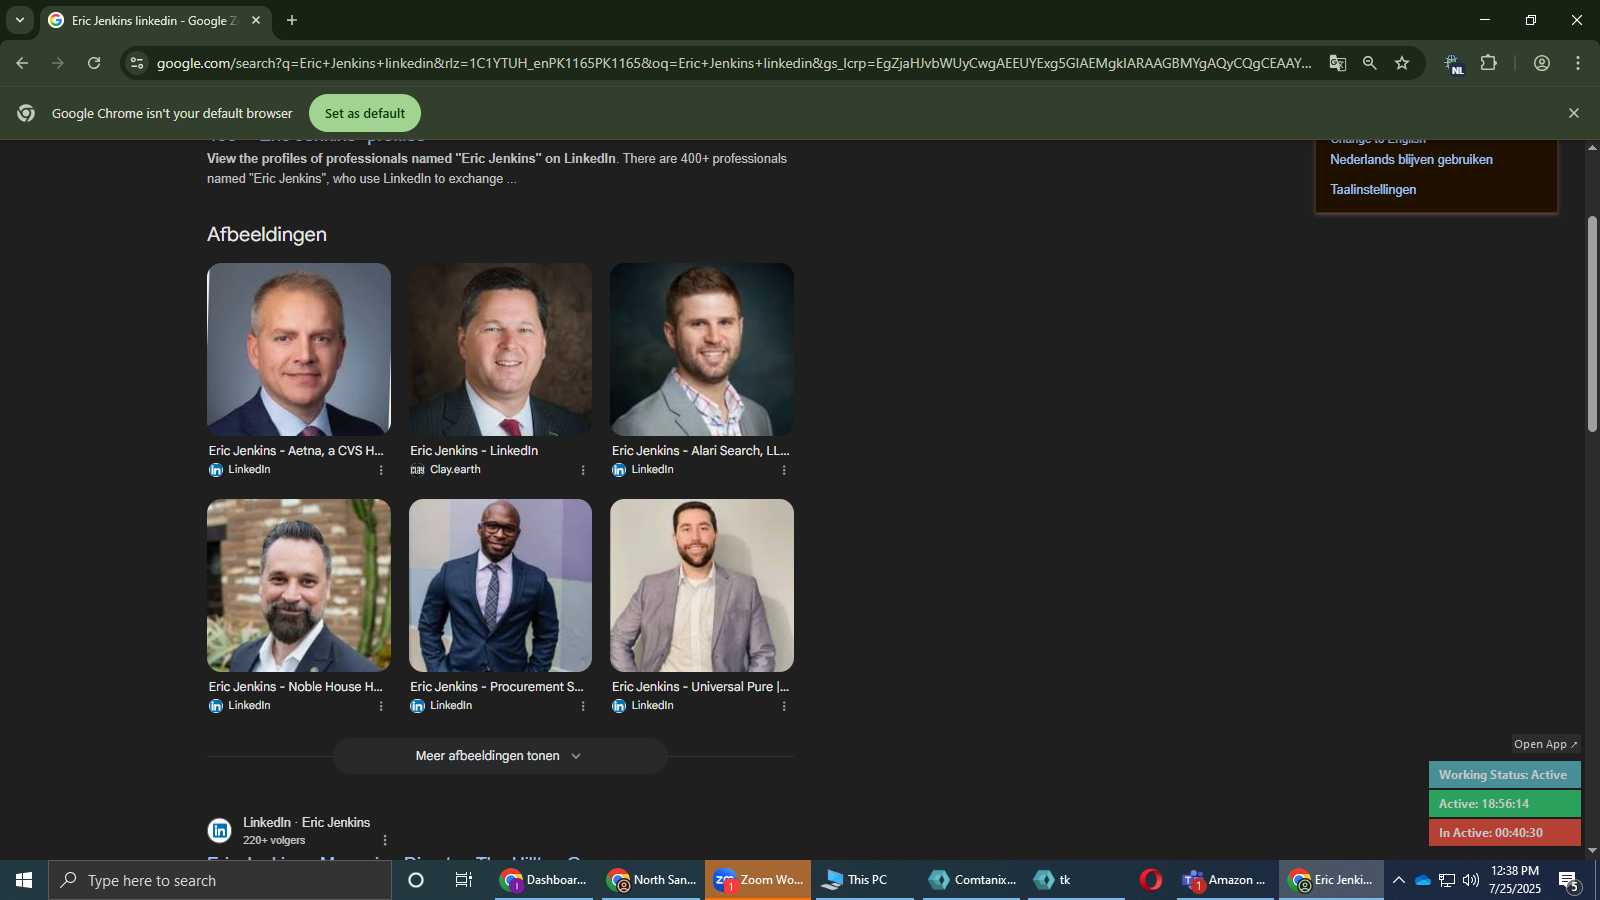Image resolution: width=1600 pixels, height=900 pixels.
Task: Open Eric Jenkins Aetna CVS photo
Action: pos(299,349)
